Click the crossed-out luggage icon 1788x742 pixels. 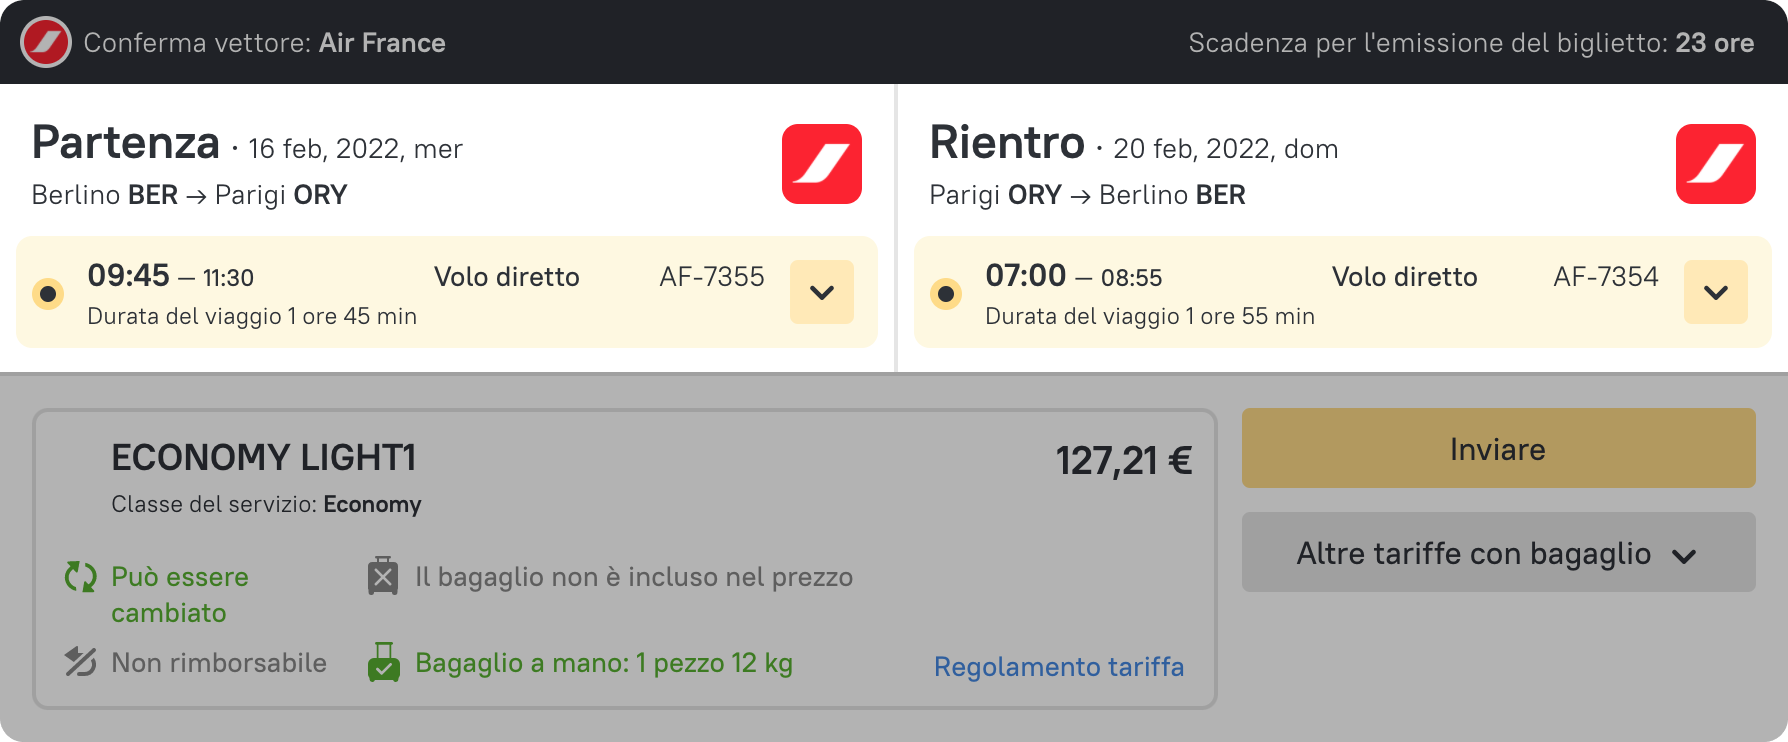(383, 577)
